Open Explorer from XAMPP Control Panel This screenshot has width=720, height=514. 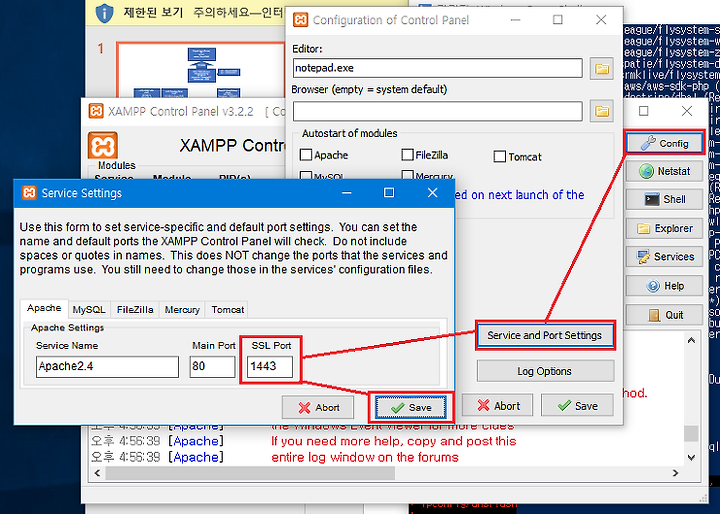click(664, 228)
